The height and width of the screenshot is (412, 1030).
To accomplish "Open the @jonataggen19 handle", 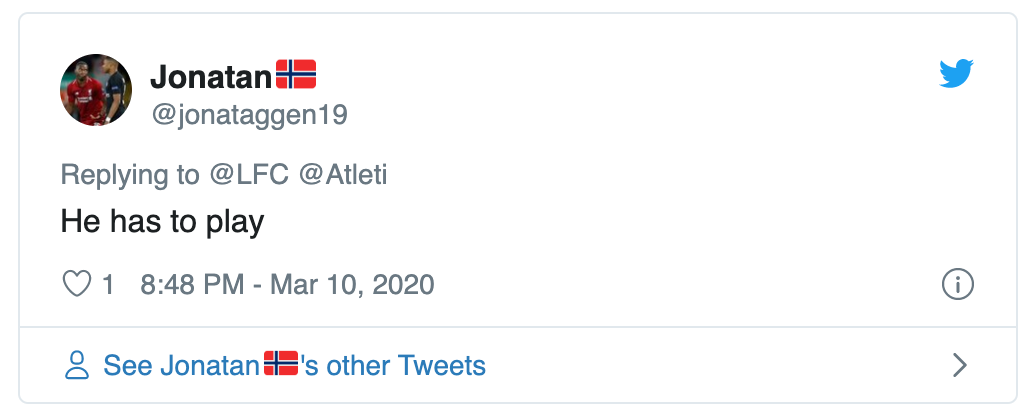I will pyautogui.click(x=249, y=115).
